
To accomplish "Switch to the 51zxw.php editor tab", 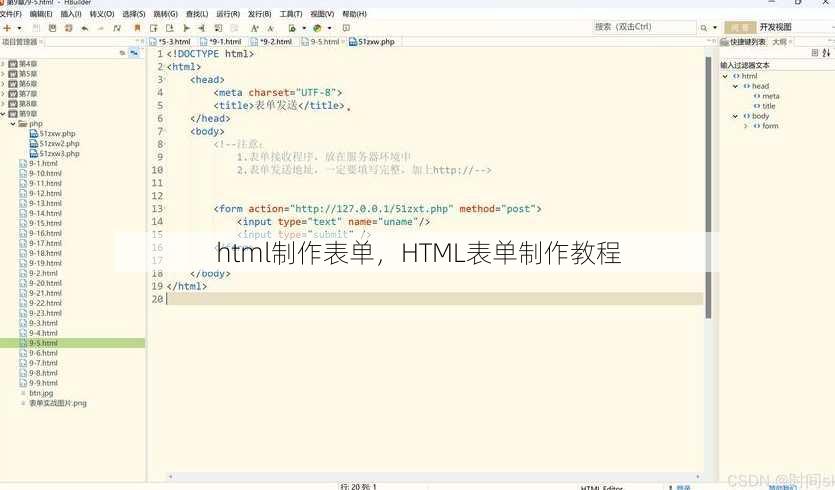I will pos(372,42).
